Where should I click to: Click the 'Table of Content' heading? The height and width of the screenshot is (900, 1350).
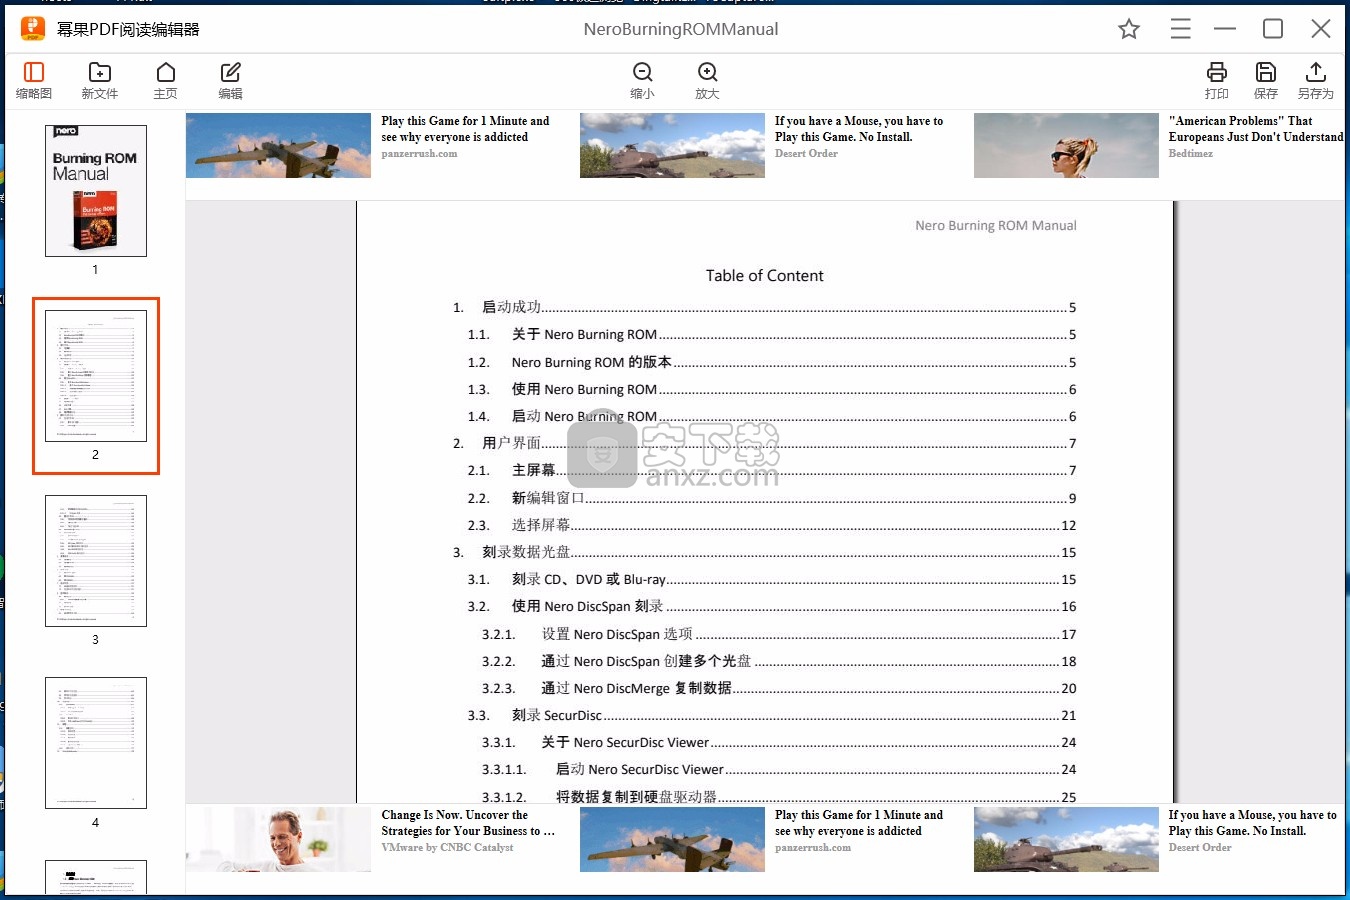click(765, 276)
